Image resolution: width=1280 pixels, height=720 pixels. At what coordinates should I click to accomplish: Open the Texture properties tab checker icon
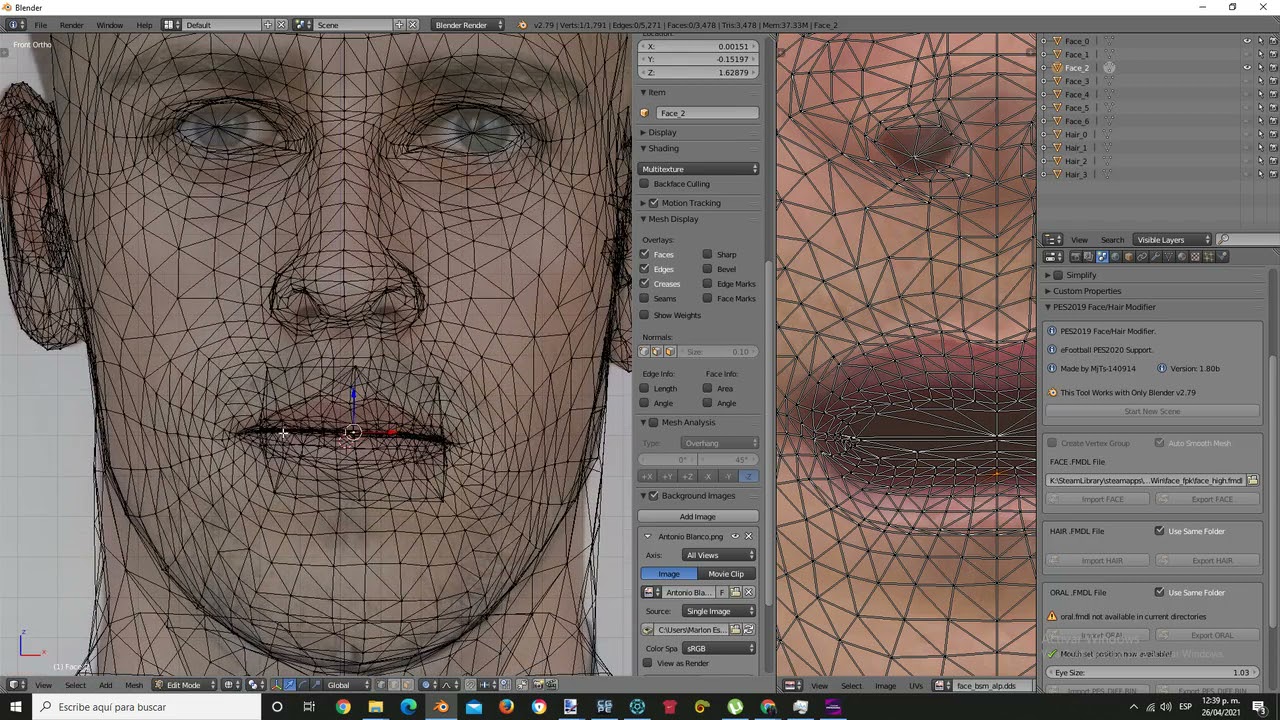tap(1195, 256)
